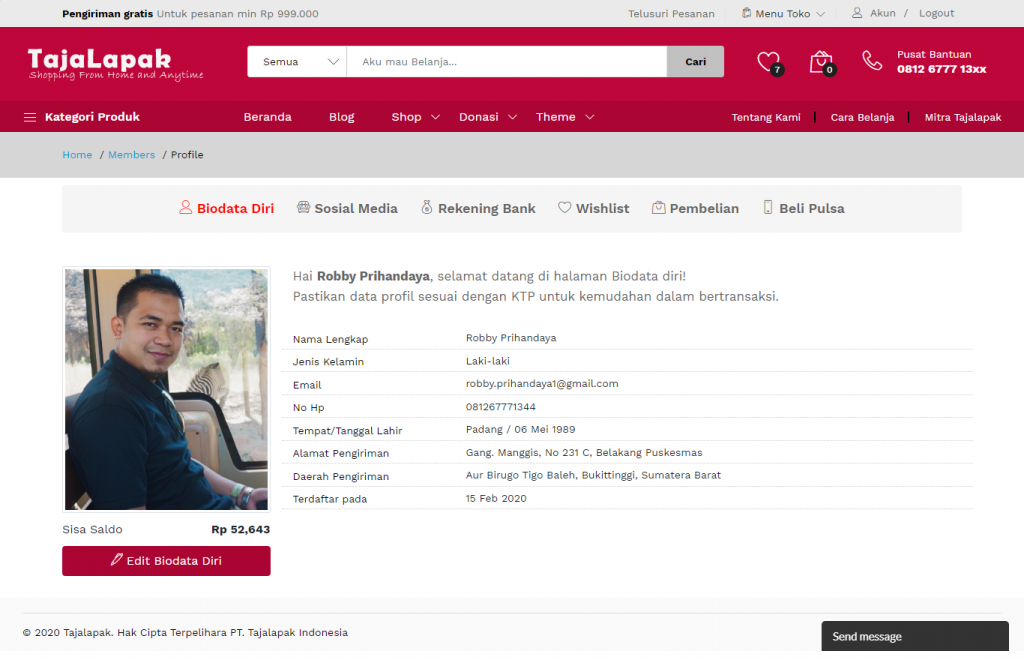Viewport: 1024px width, 660px height.
Task: Click the Cari search button
Action: pos(696,61)
